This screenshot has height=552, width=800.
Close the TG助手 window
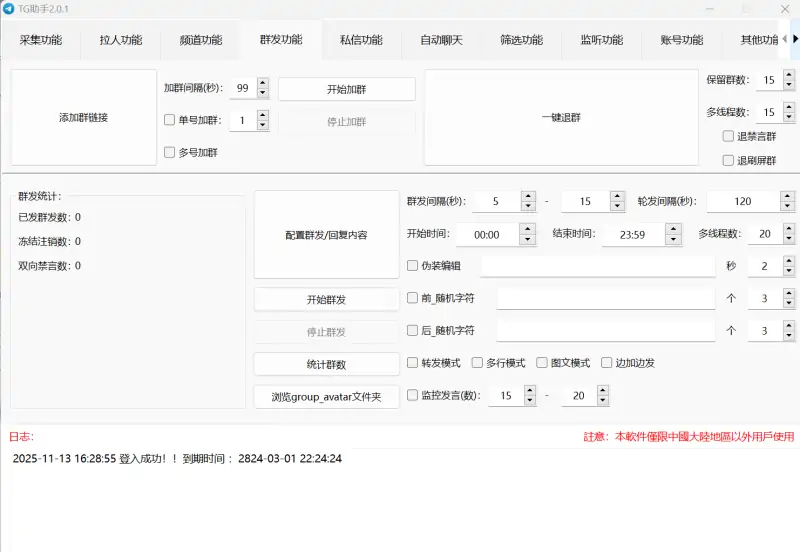click(785, 9)
